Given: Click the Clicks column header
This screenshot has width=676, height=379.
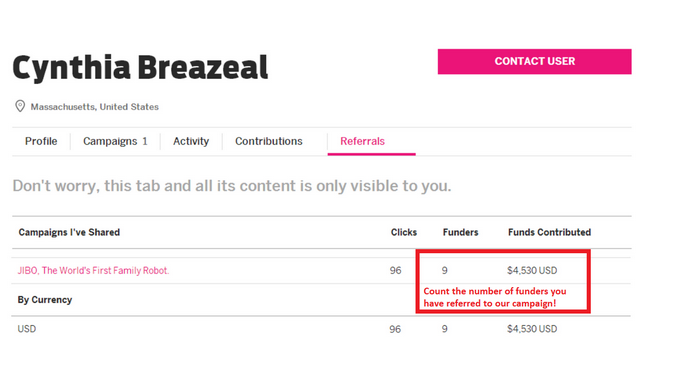Looking at the screenshot, I should (404, 232).
